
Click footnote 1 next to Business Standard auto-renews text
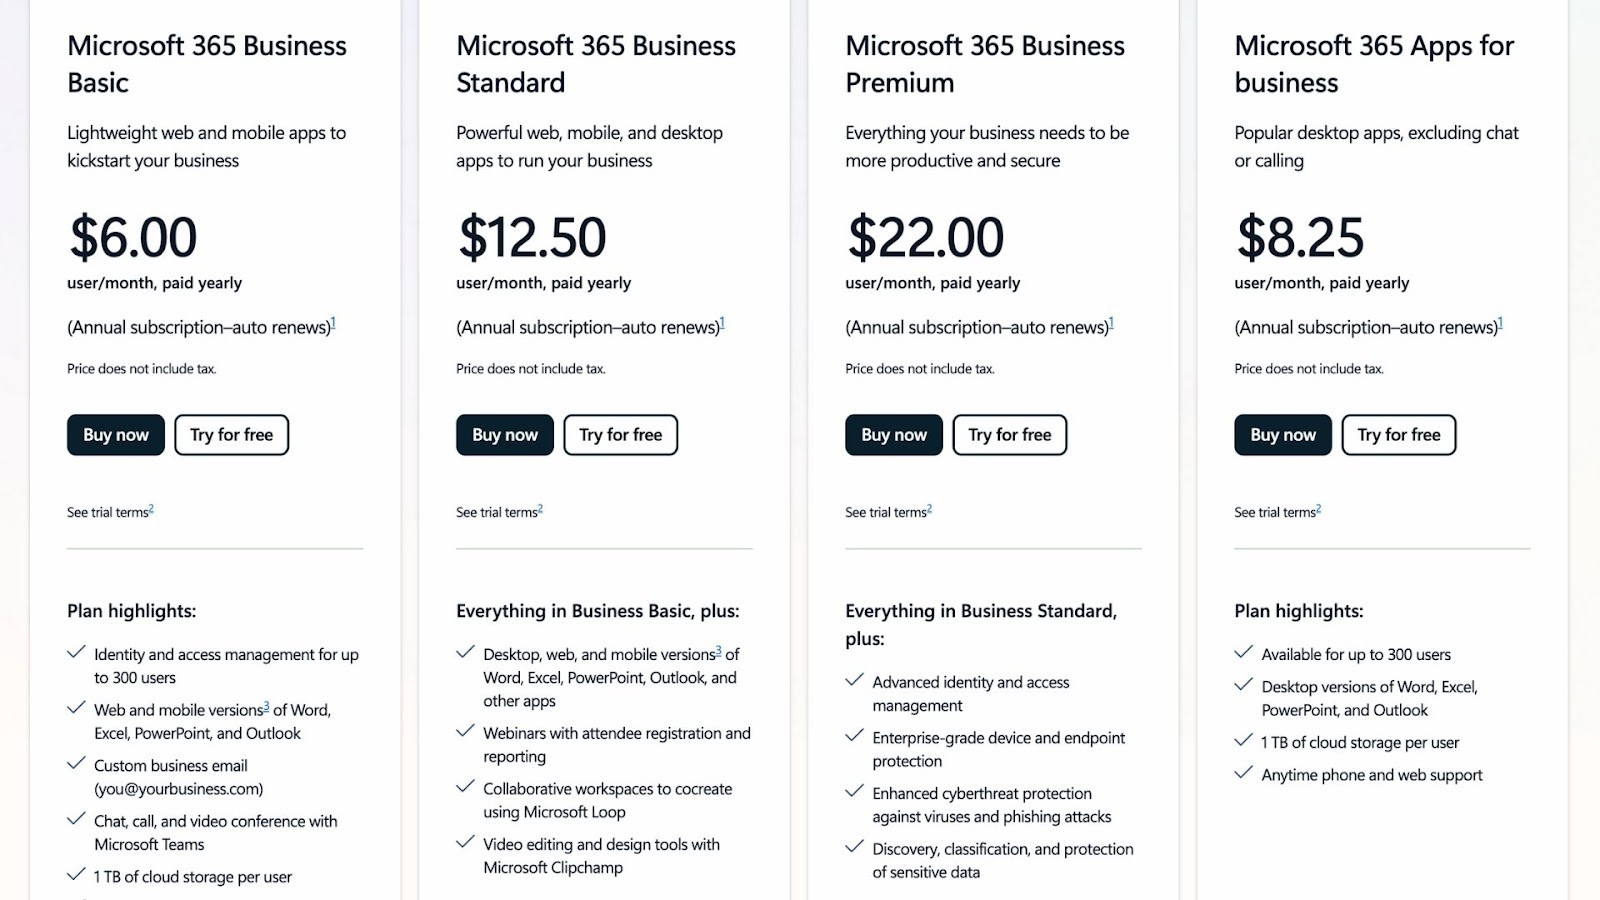coord(723,321)
